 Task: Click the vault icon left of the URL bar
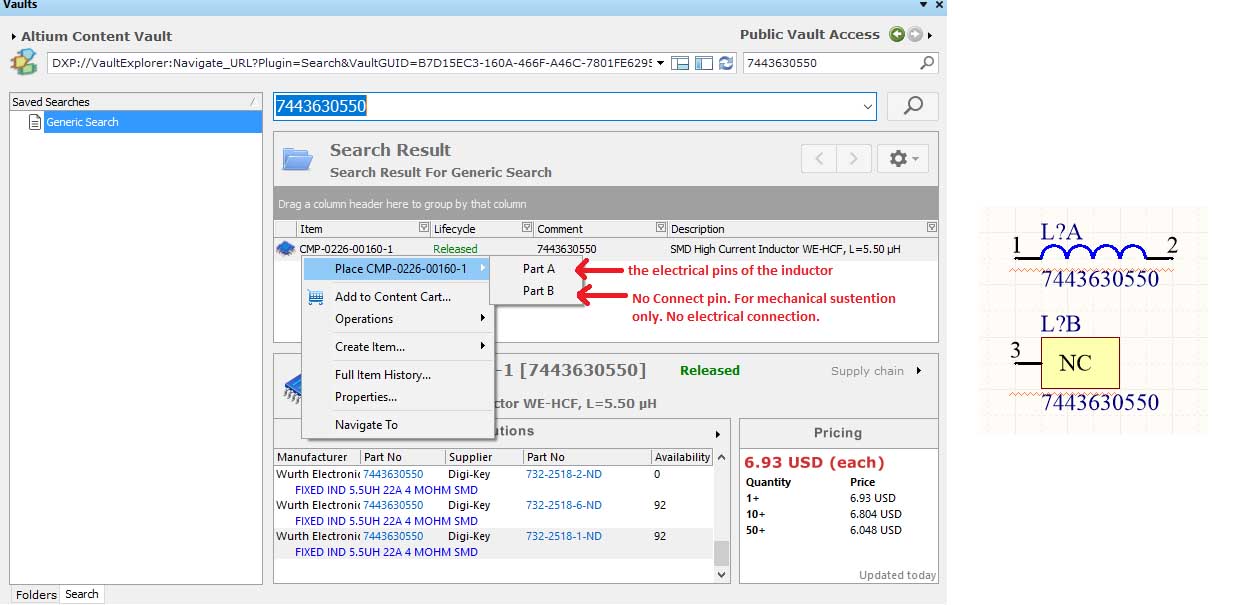click(23, 63)
